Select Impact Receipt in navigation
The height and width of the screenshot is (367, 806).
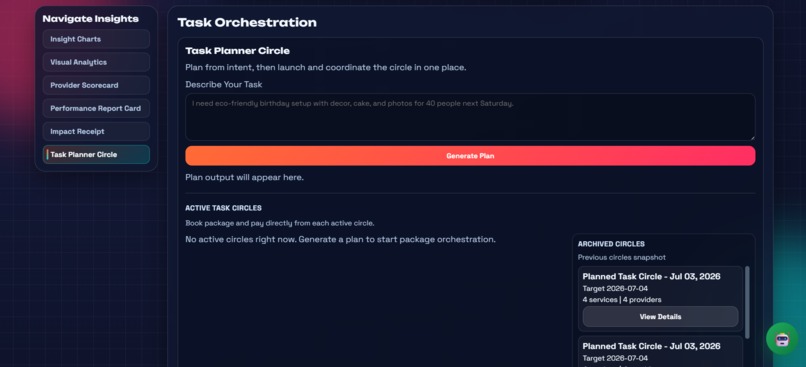tap(96, 132)
